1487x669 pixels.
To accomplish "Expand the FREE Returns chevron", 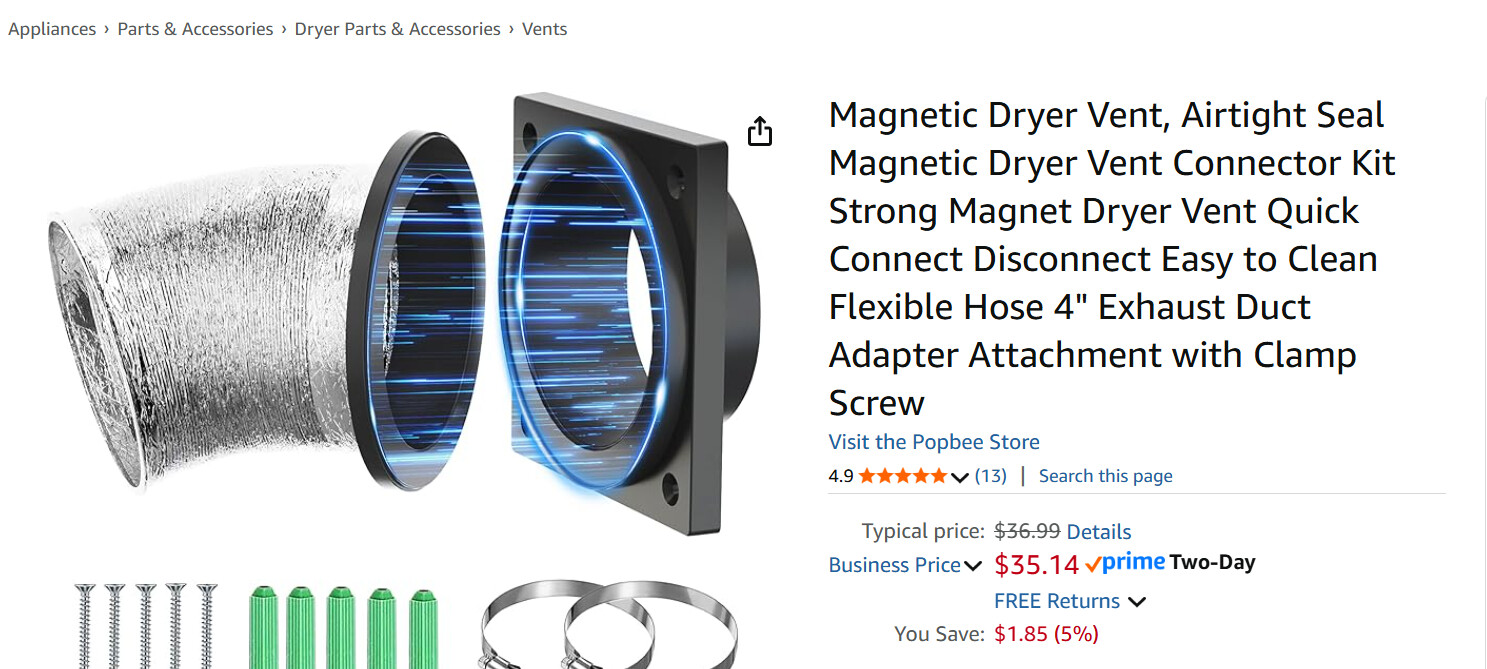I will [x=1136, y=602].
